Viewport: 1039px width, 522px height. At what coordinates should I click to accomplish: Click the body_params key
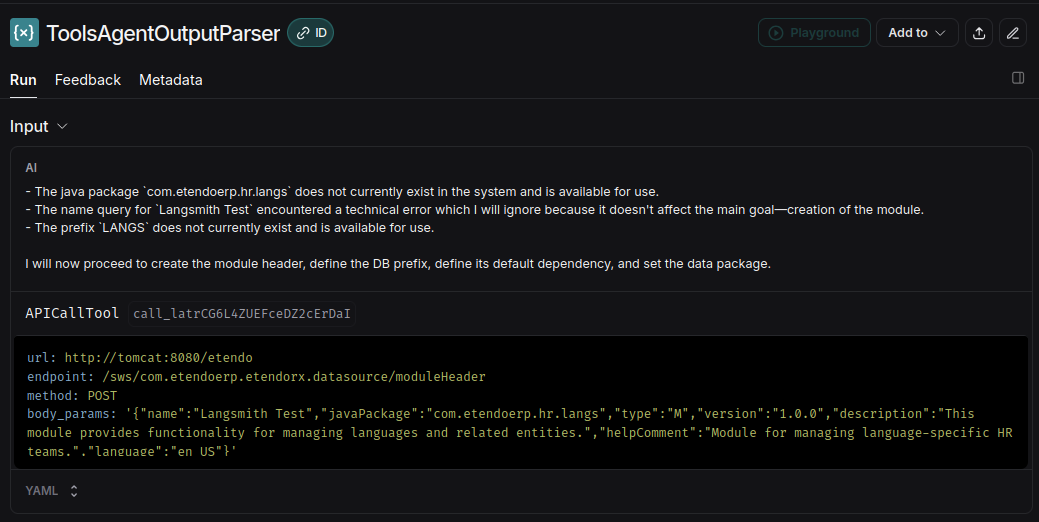[72, 414]
